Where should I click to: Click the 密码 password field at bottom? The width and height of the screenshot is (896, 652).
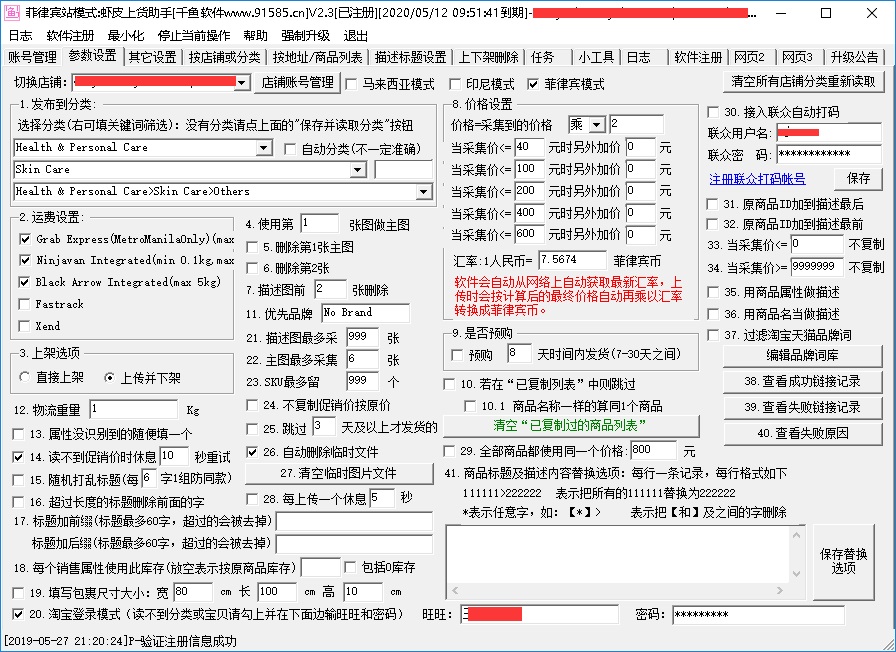[x=758, y=615]
